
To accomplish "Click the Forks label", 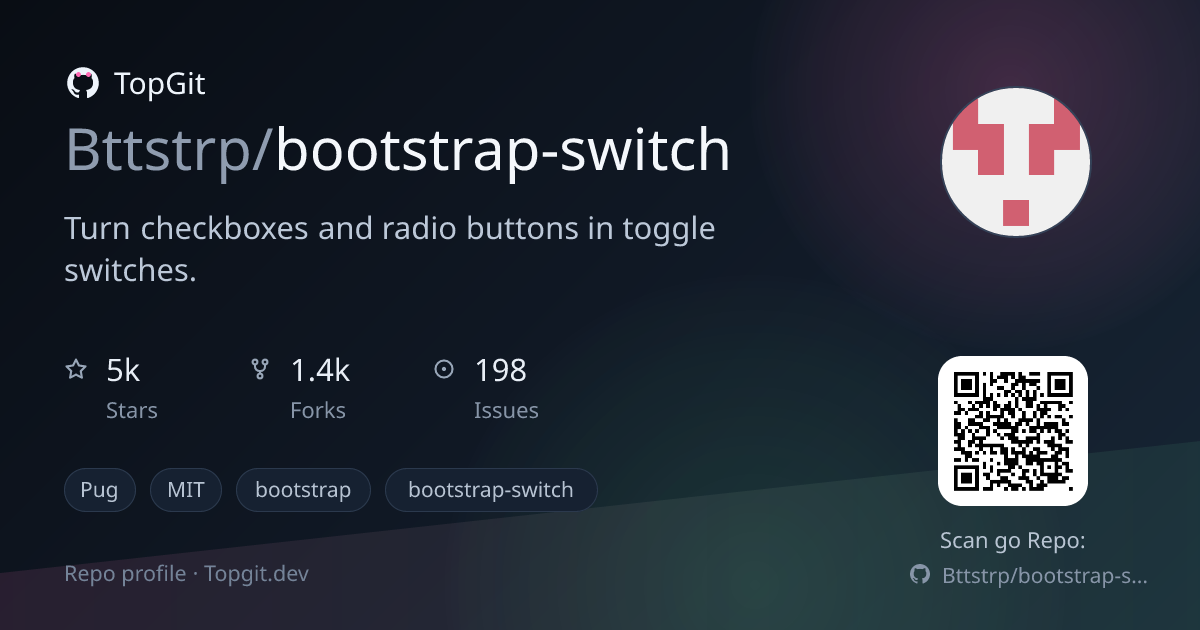I will [x=318, y=411].
